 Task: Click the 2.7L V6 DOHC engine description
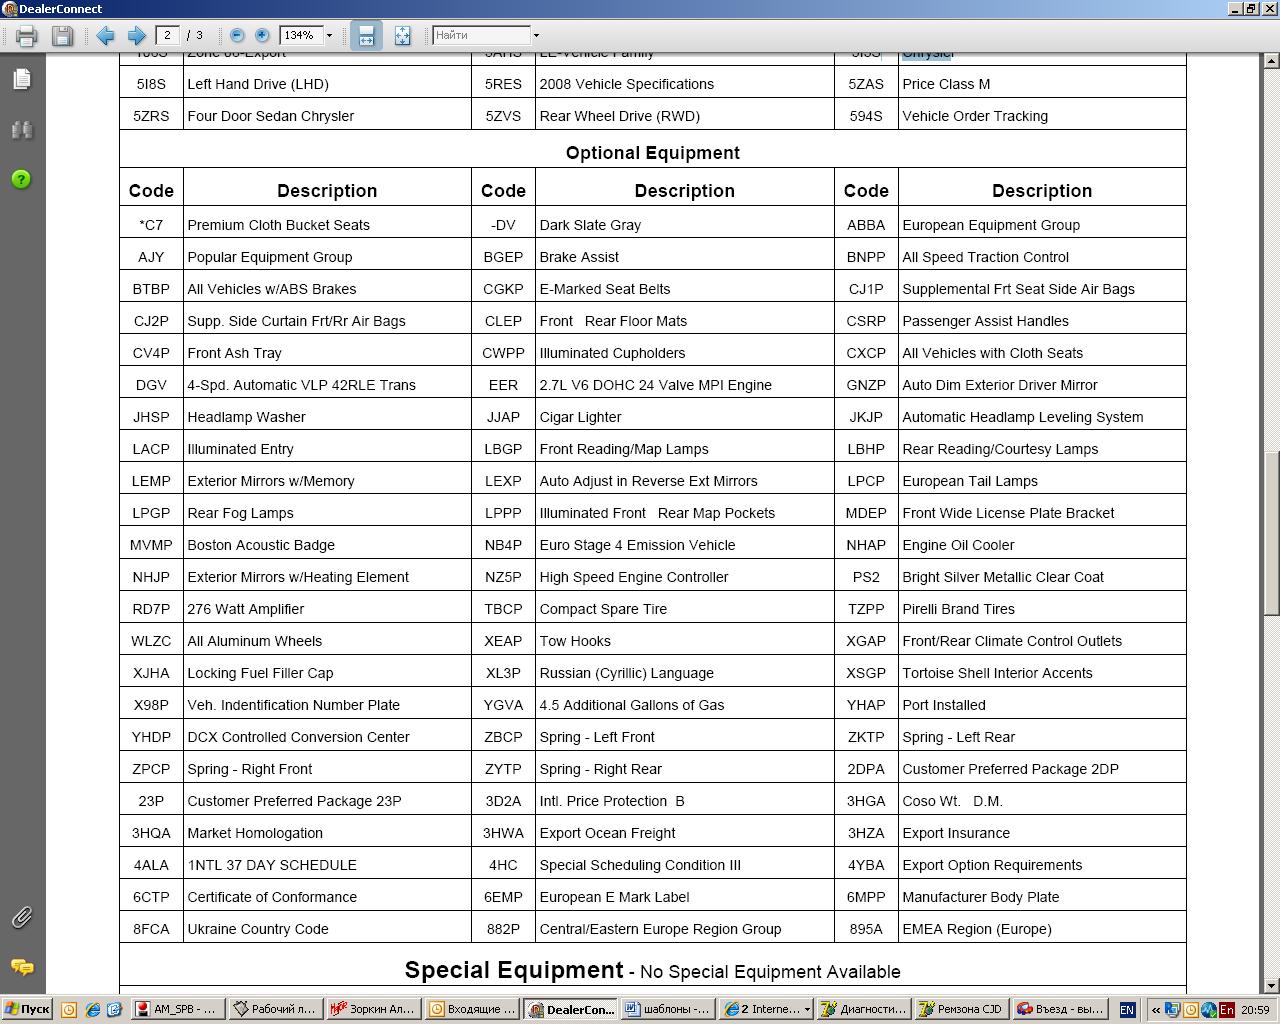click(x=655, y=385)
